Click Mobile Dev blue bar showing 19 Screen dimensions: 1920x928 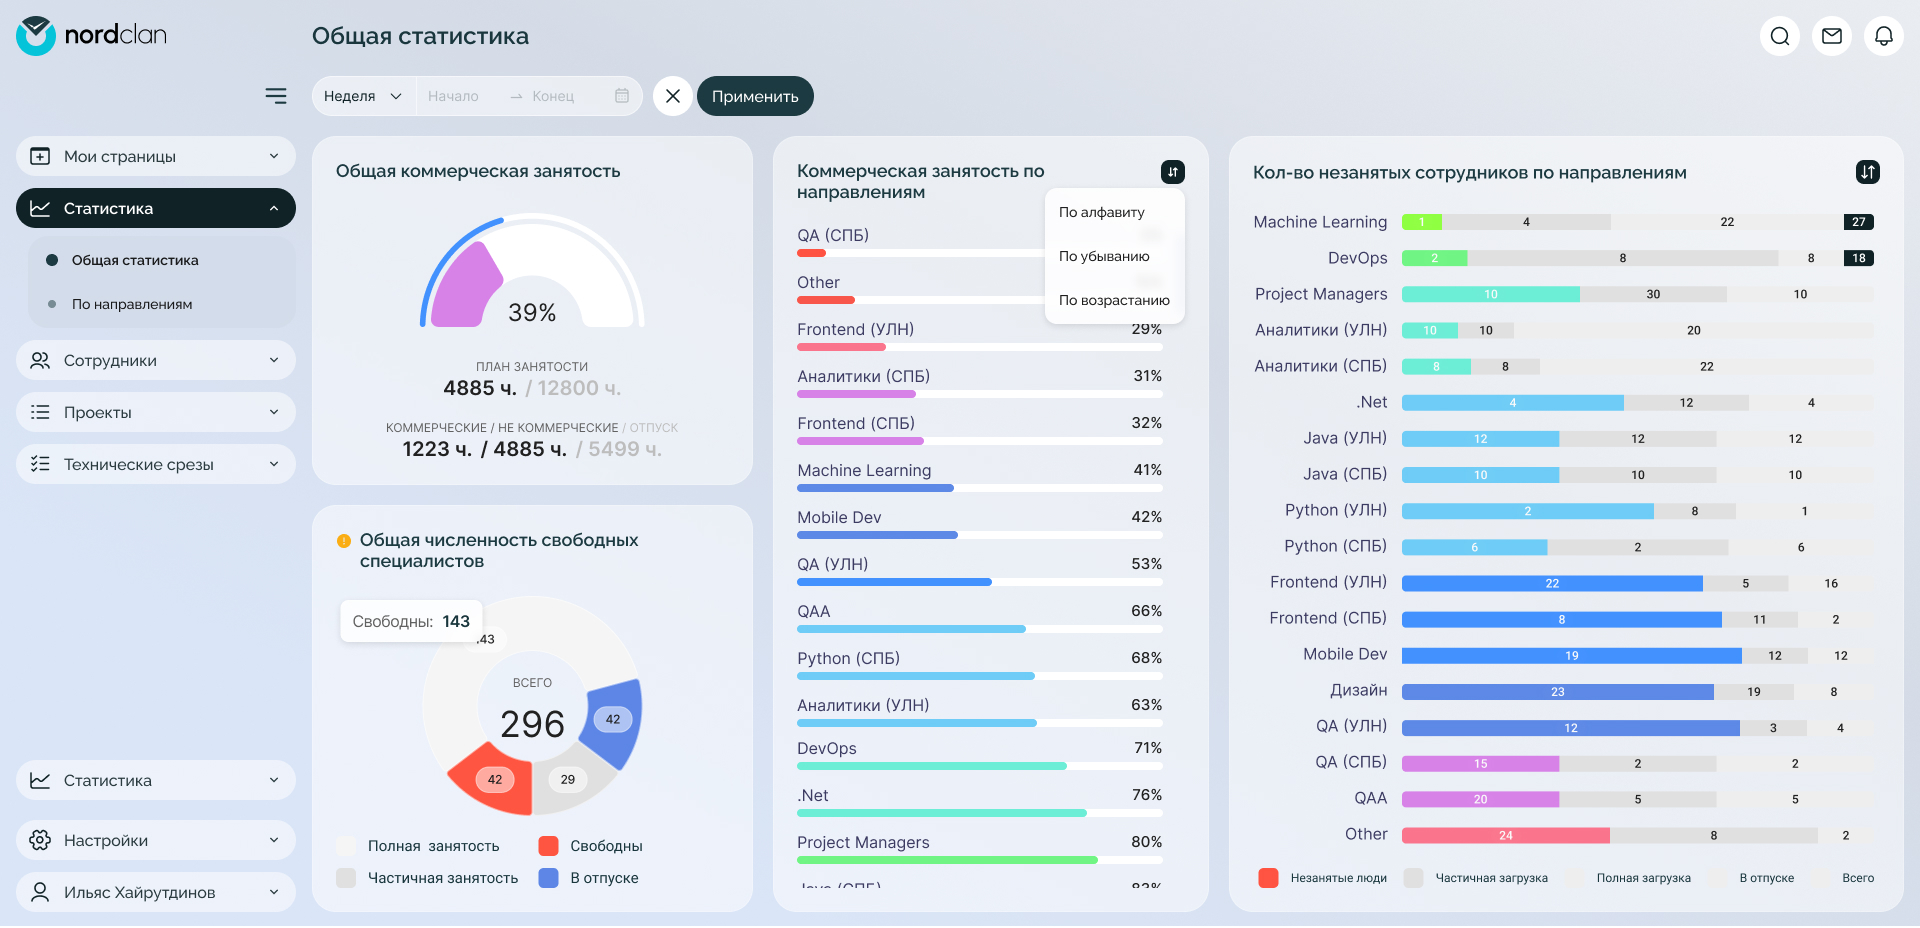coord(1572,656)
